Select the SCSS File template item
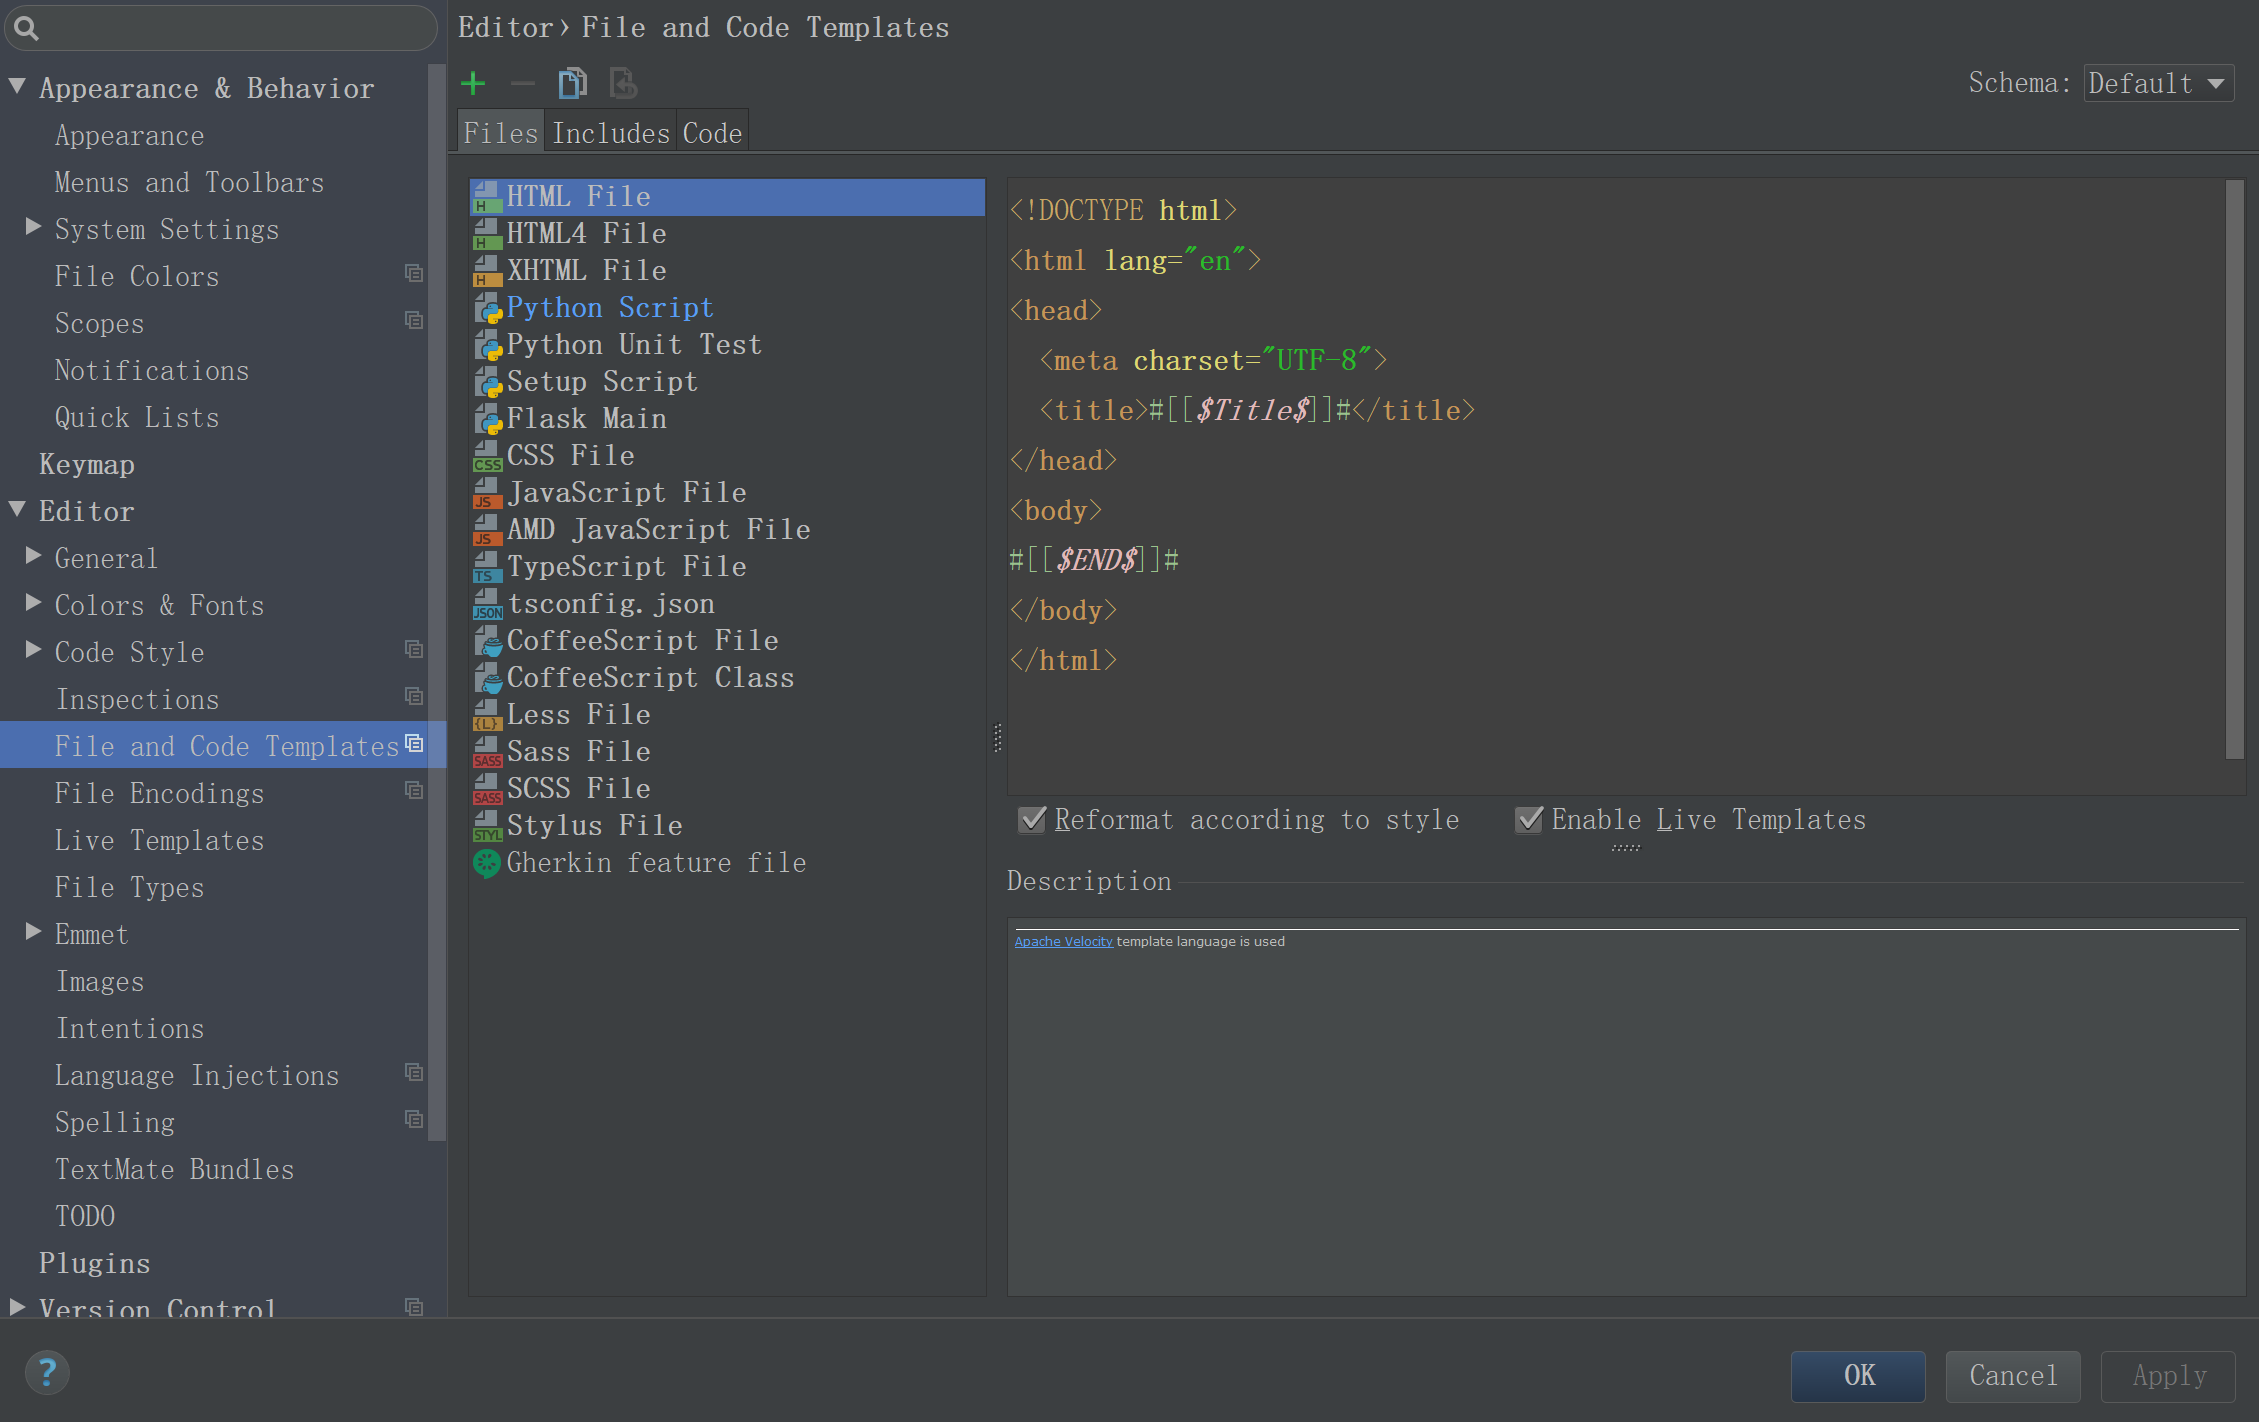The height and width of the screenshot is (1422, 2259). coord(578,788)
